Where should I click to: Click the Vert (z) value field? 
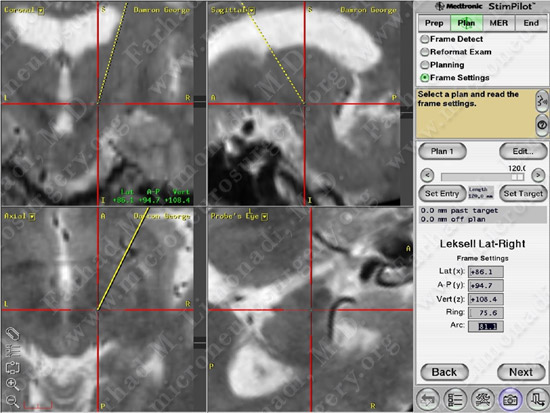(486, 299)
